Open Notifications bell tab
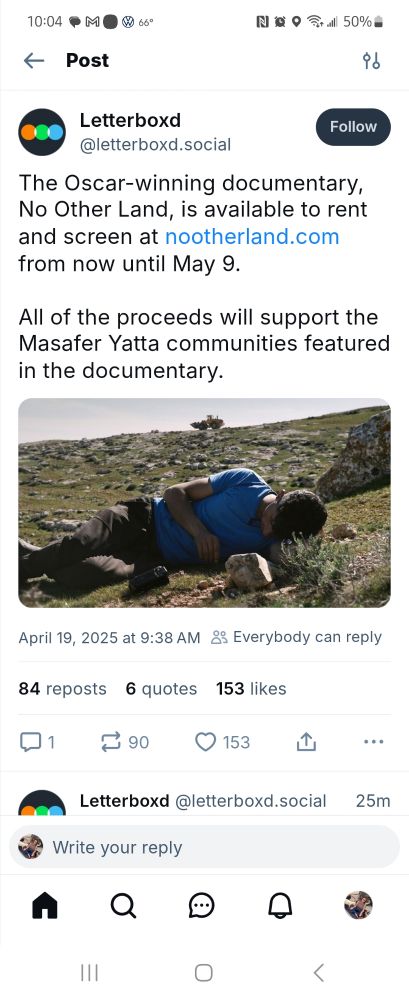409x1000 pixels. coord(280,905)
